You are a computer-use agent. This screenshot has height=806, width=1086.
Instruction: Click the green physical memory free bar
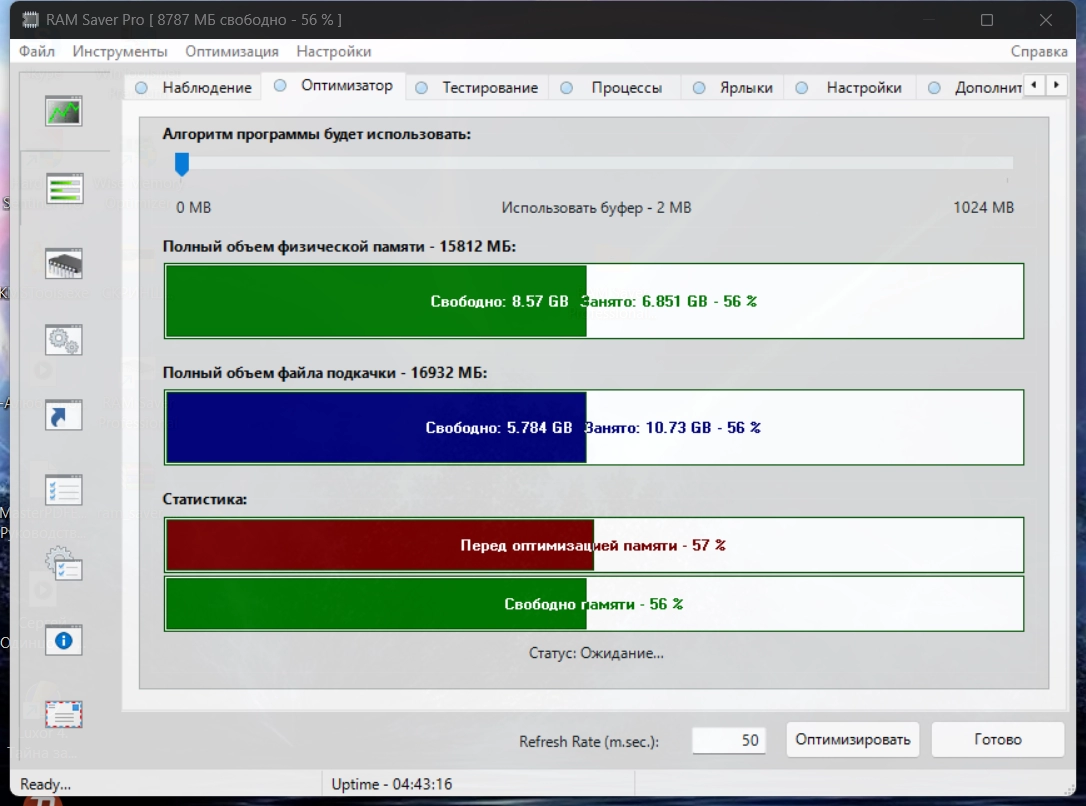(376, 301)
